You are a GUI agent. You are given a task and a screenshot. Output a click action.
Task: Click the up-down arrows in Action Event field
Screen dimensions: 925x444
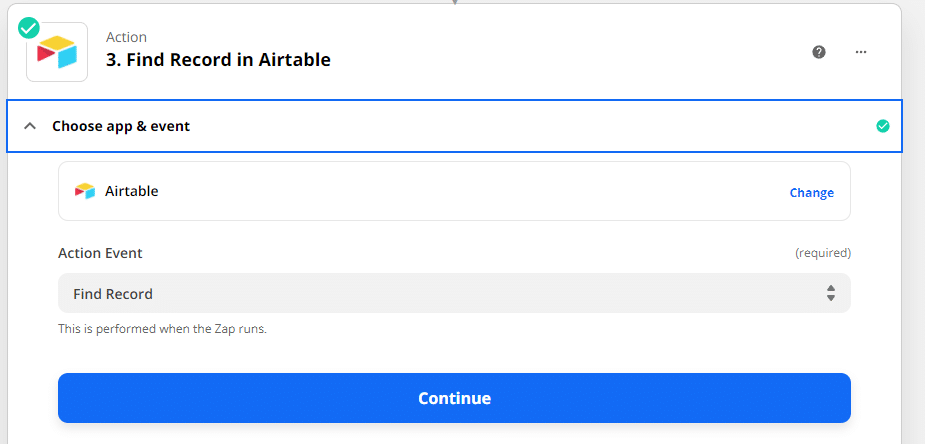(831, 293)
